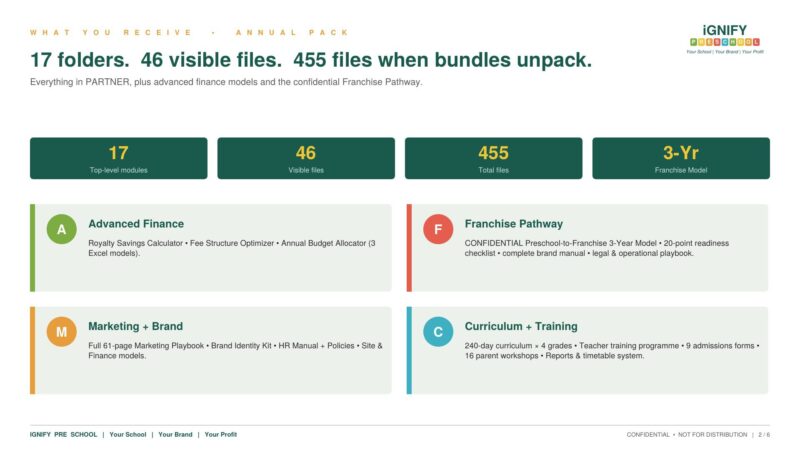This screenshot has height=450, width=800.
Task: Click the Advanced Finance heading
Action: tap(136, 224)
